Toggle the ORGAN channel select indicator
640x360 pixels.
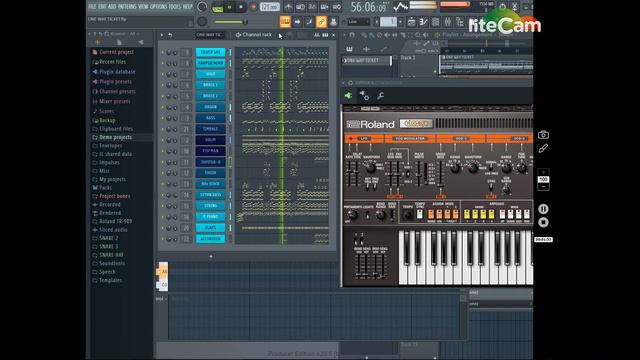pos(230,107)
